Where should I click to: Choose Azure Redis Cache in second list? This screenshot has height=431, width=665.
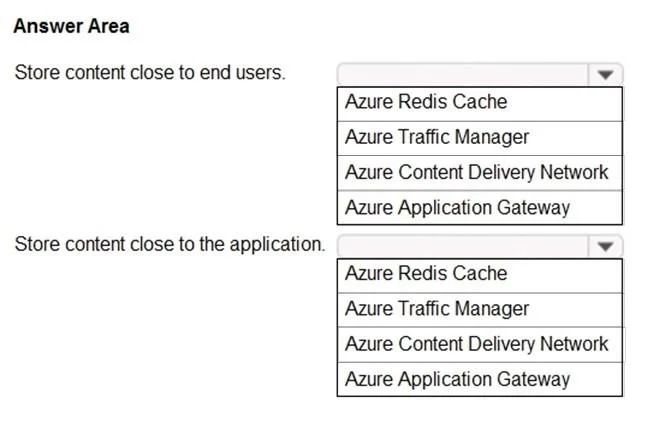pyautogui.click(x=480, y=276)
